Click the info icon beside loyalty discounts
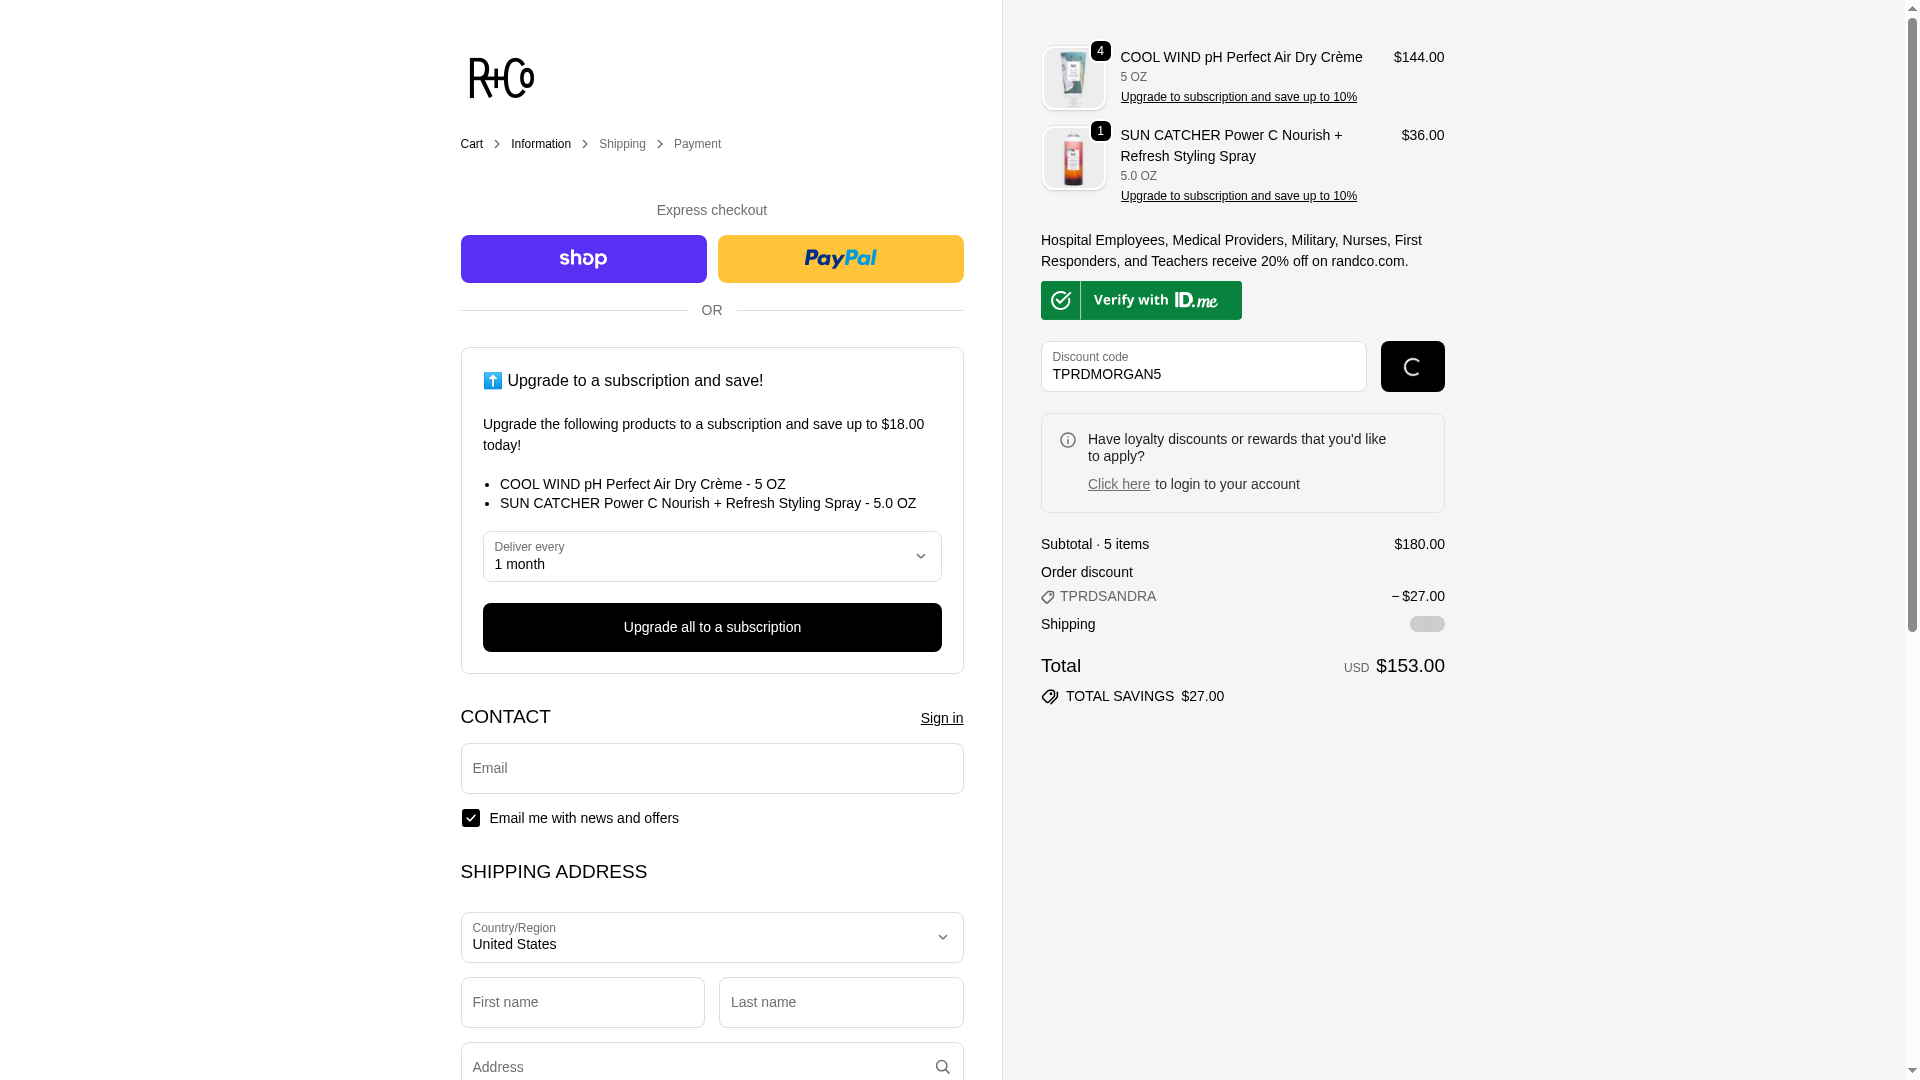Viewport: 1920px width, 1080px height. tap(1068, 440)
